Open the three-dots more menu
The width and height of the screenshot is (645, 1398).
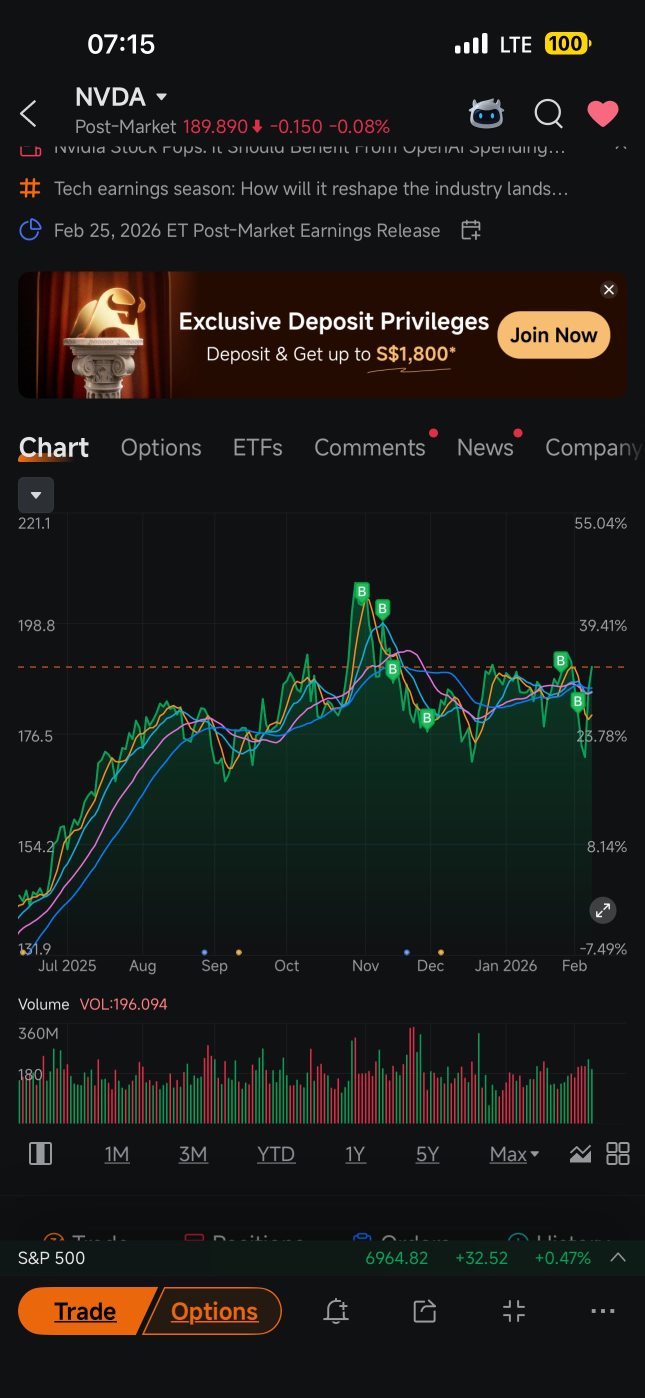tap(602, 1311)
